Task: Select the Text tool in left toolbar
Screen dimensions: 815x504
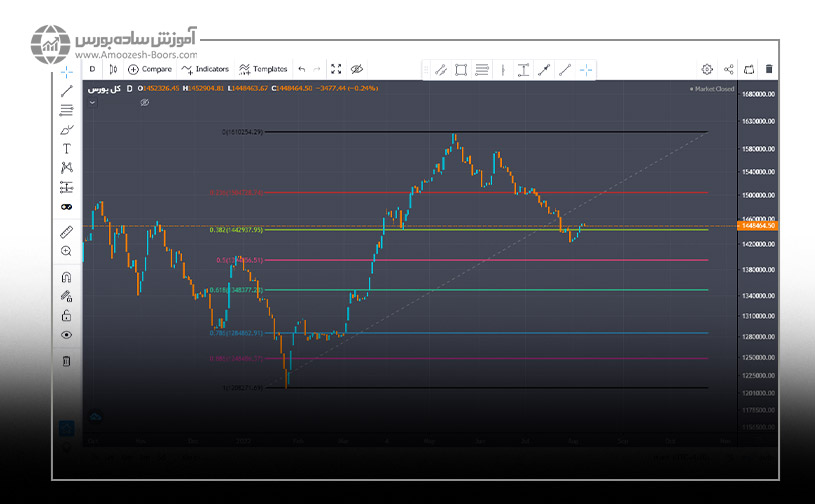Action: (x=66, y=148)
